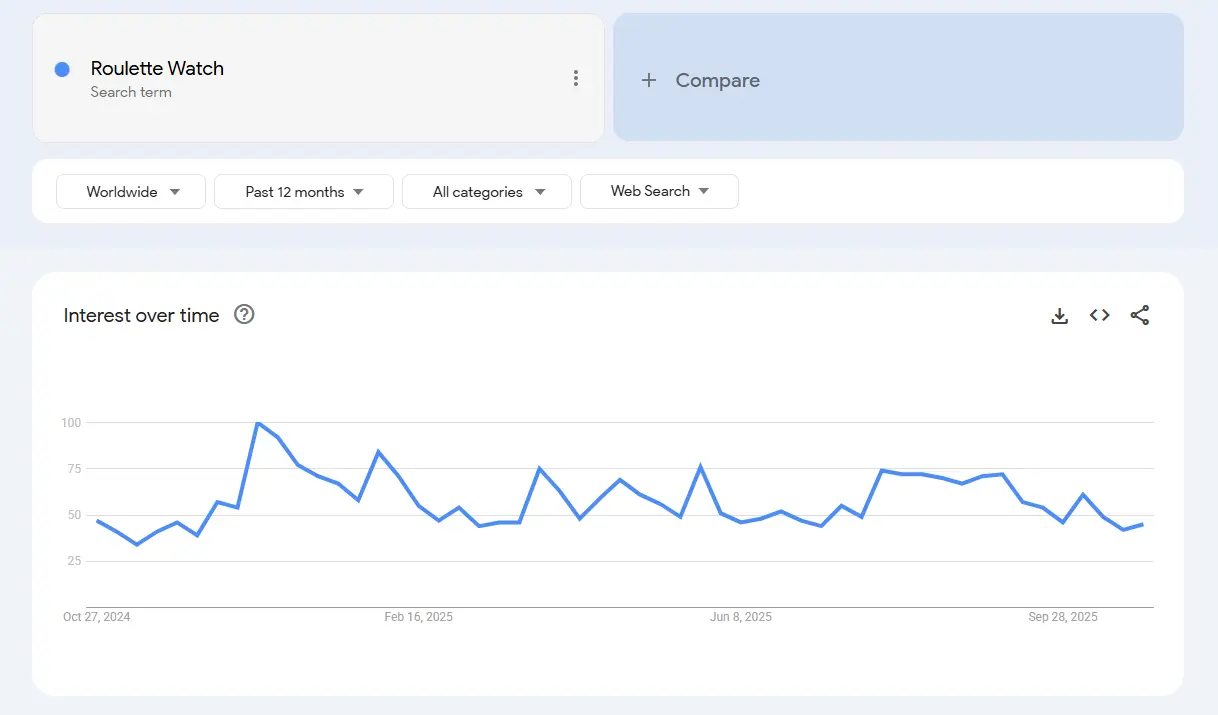Click the blue dot marker for Roulette Watch term
This screenshot has width=1218, height=715.
[x=63, y=68]
